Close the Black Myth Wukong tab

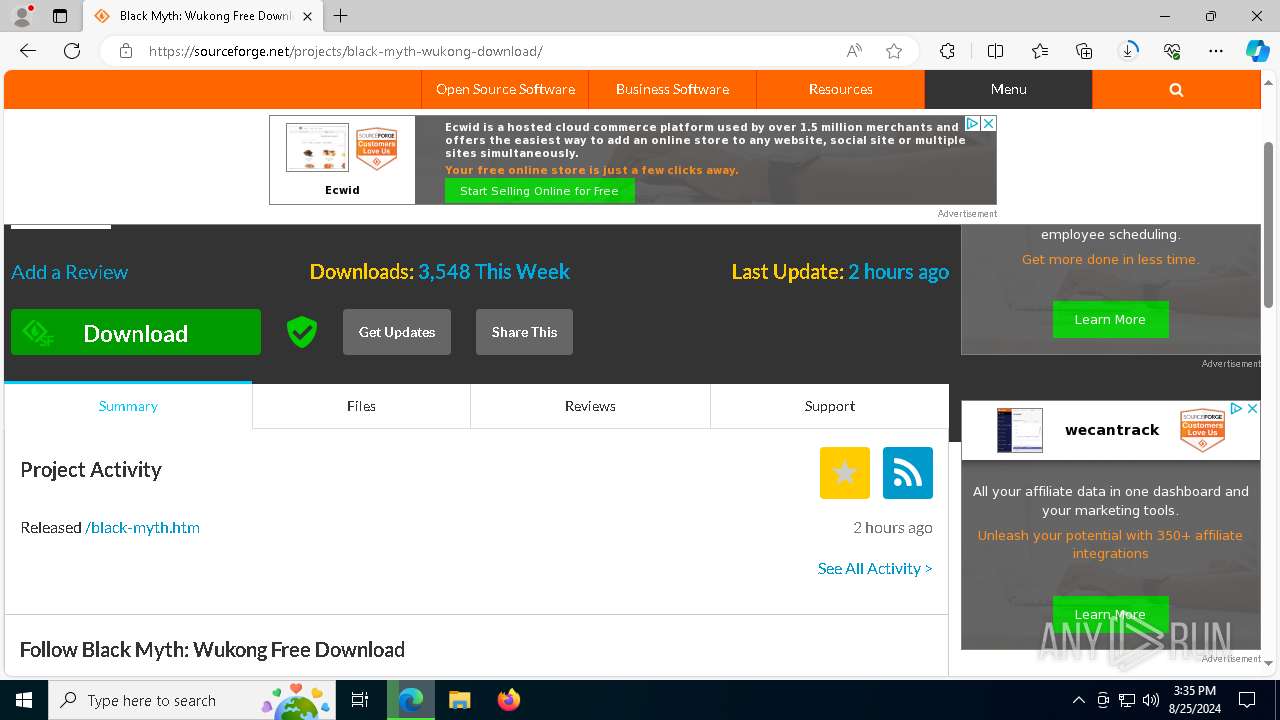(307, 16)
